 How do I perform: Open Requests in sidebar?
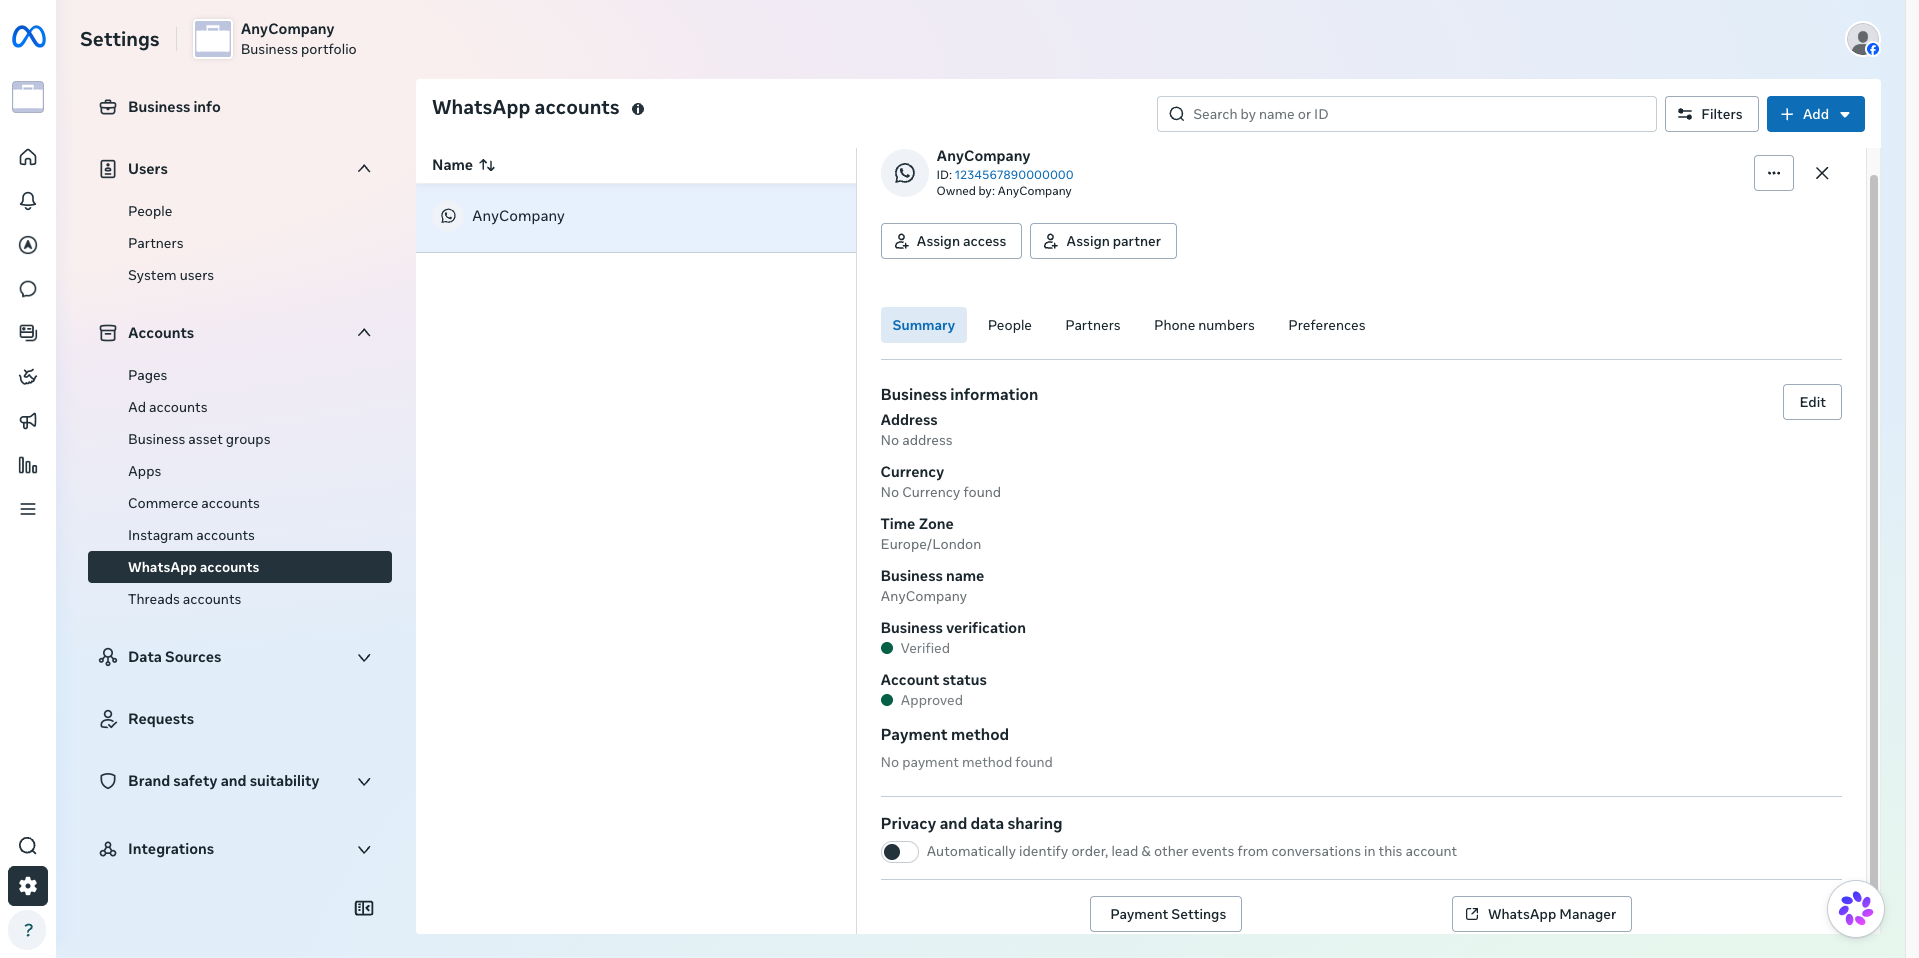tap(240, 719)
